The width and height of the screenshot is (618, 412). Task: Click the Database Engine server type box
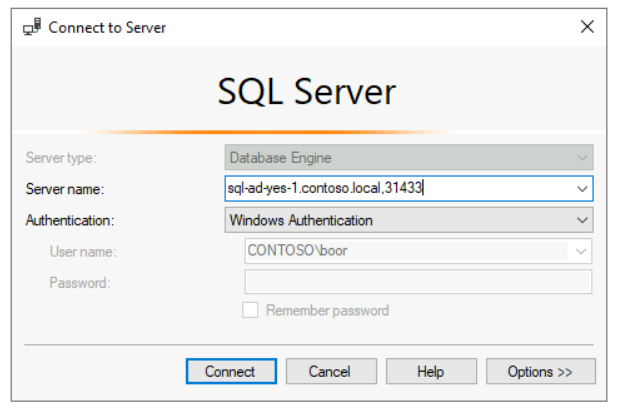tap(409, 157)
